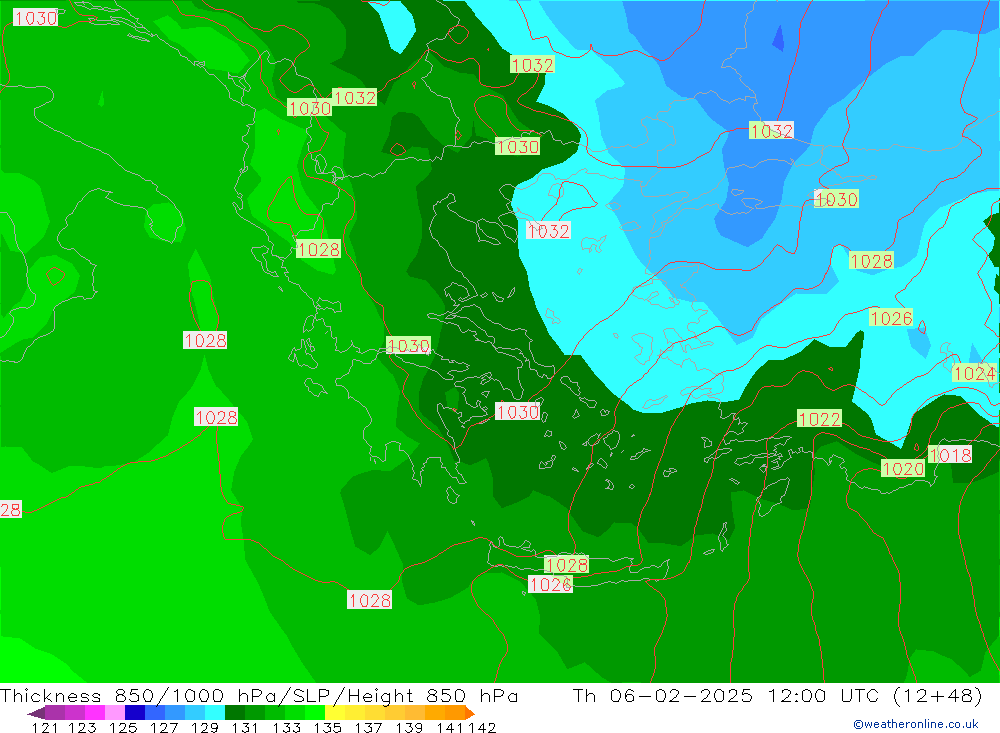
Task: Click the 1026 label over Crete
Action: (x=550, y=584)
